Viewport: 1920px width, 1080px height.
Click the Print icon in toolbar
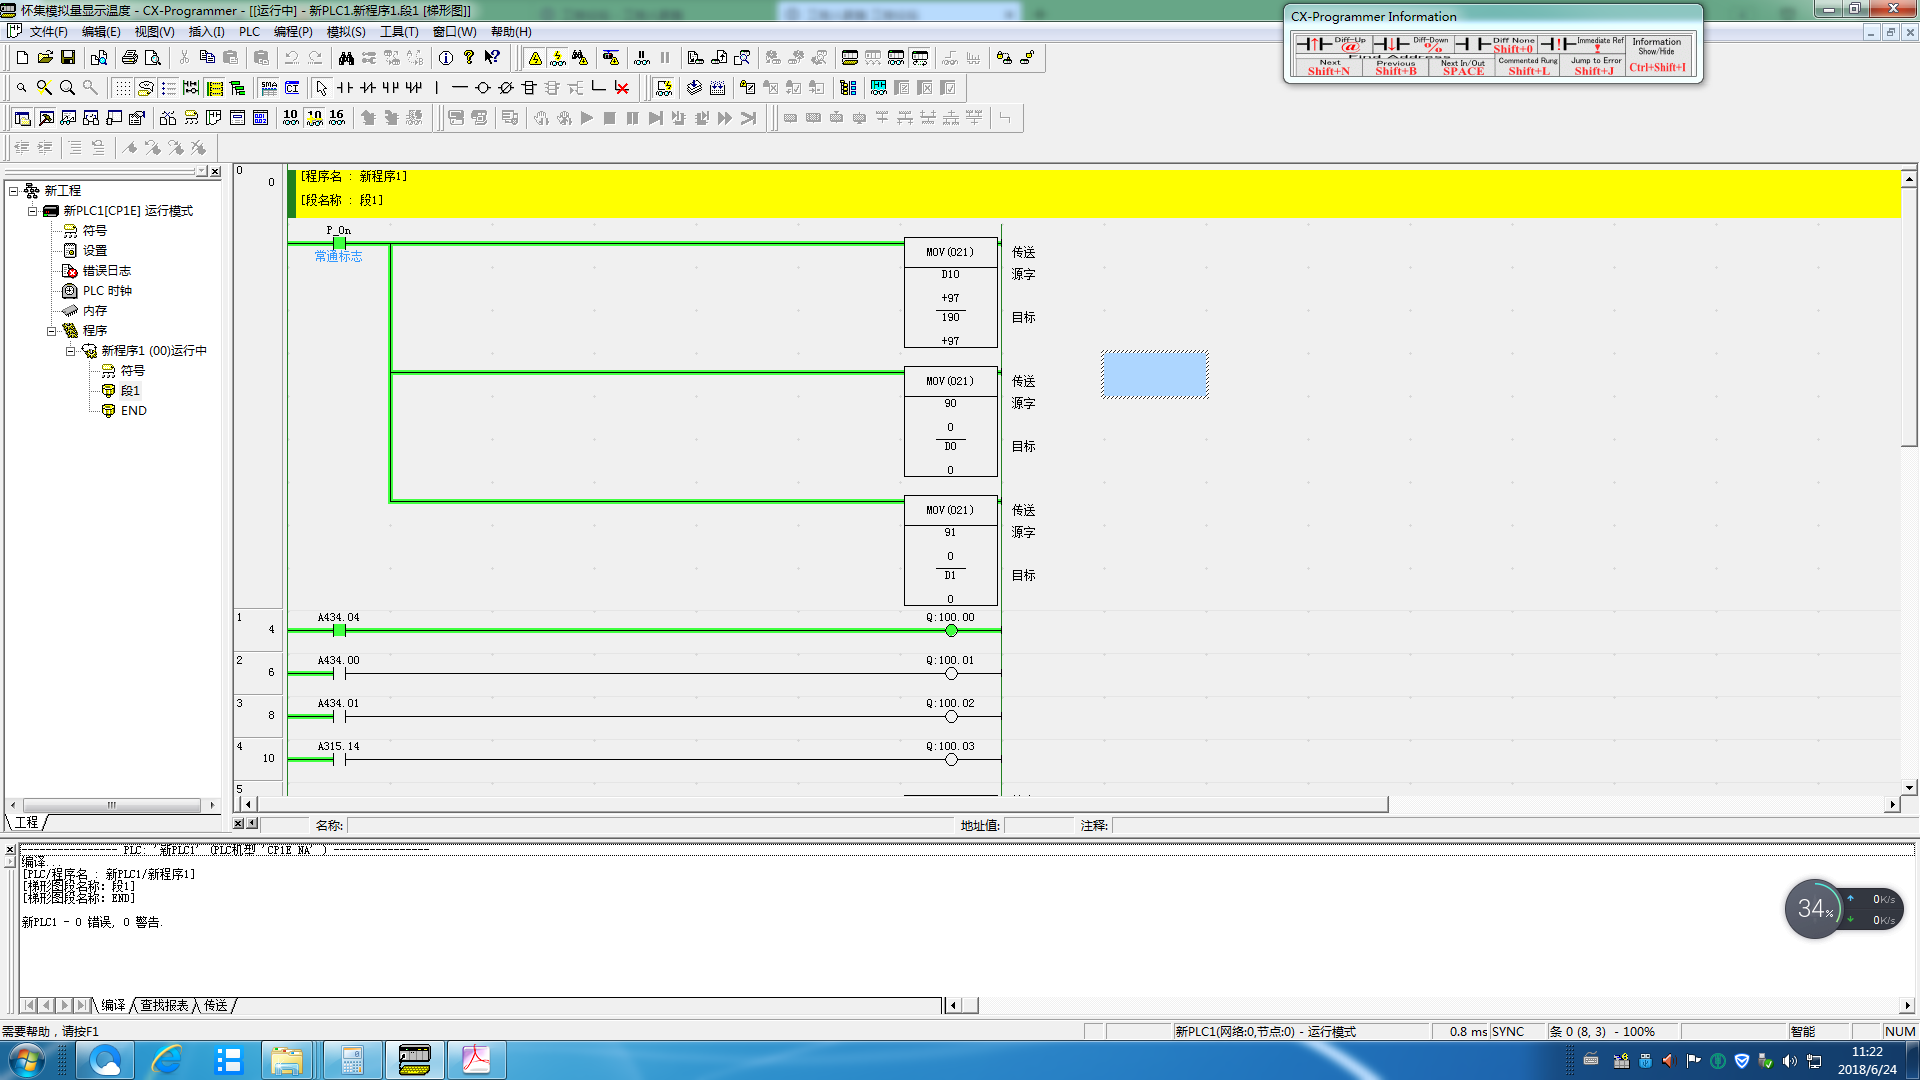[129, 58]
